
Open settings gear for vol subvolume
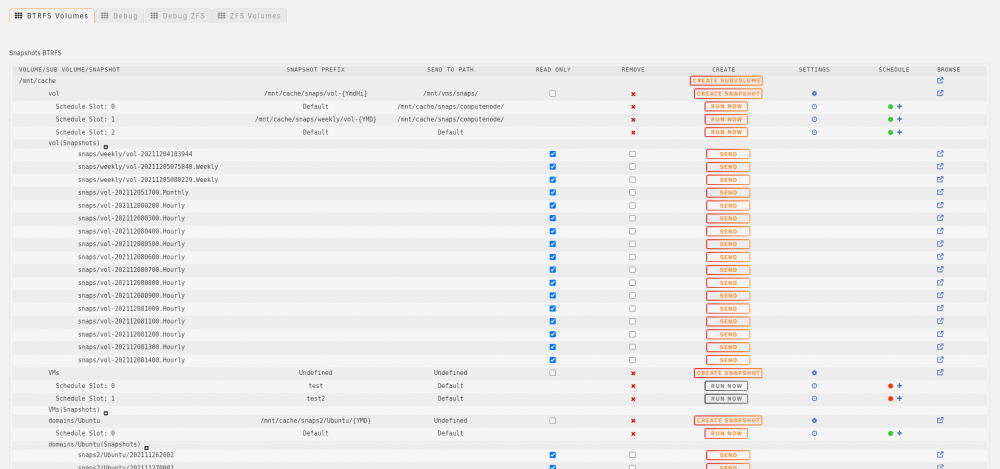[x=814, y=94]
